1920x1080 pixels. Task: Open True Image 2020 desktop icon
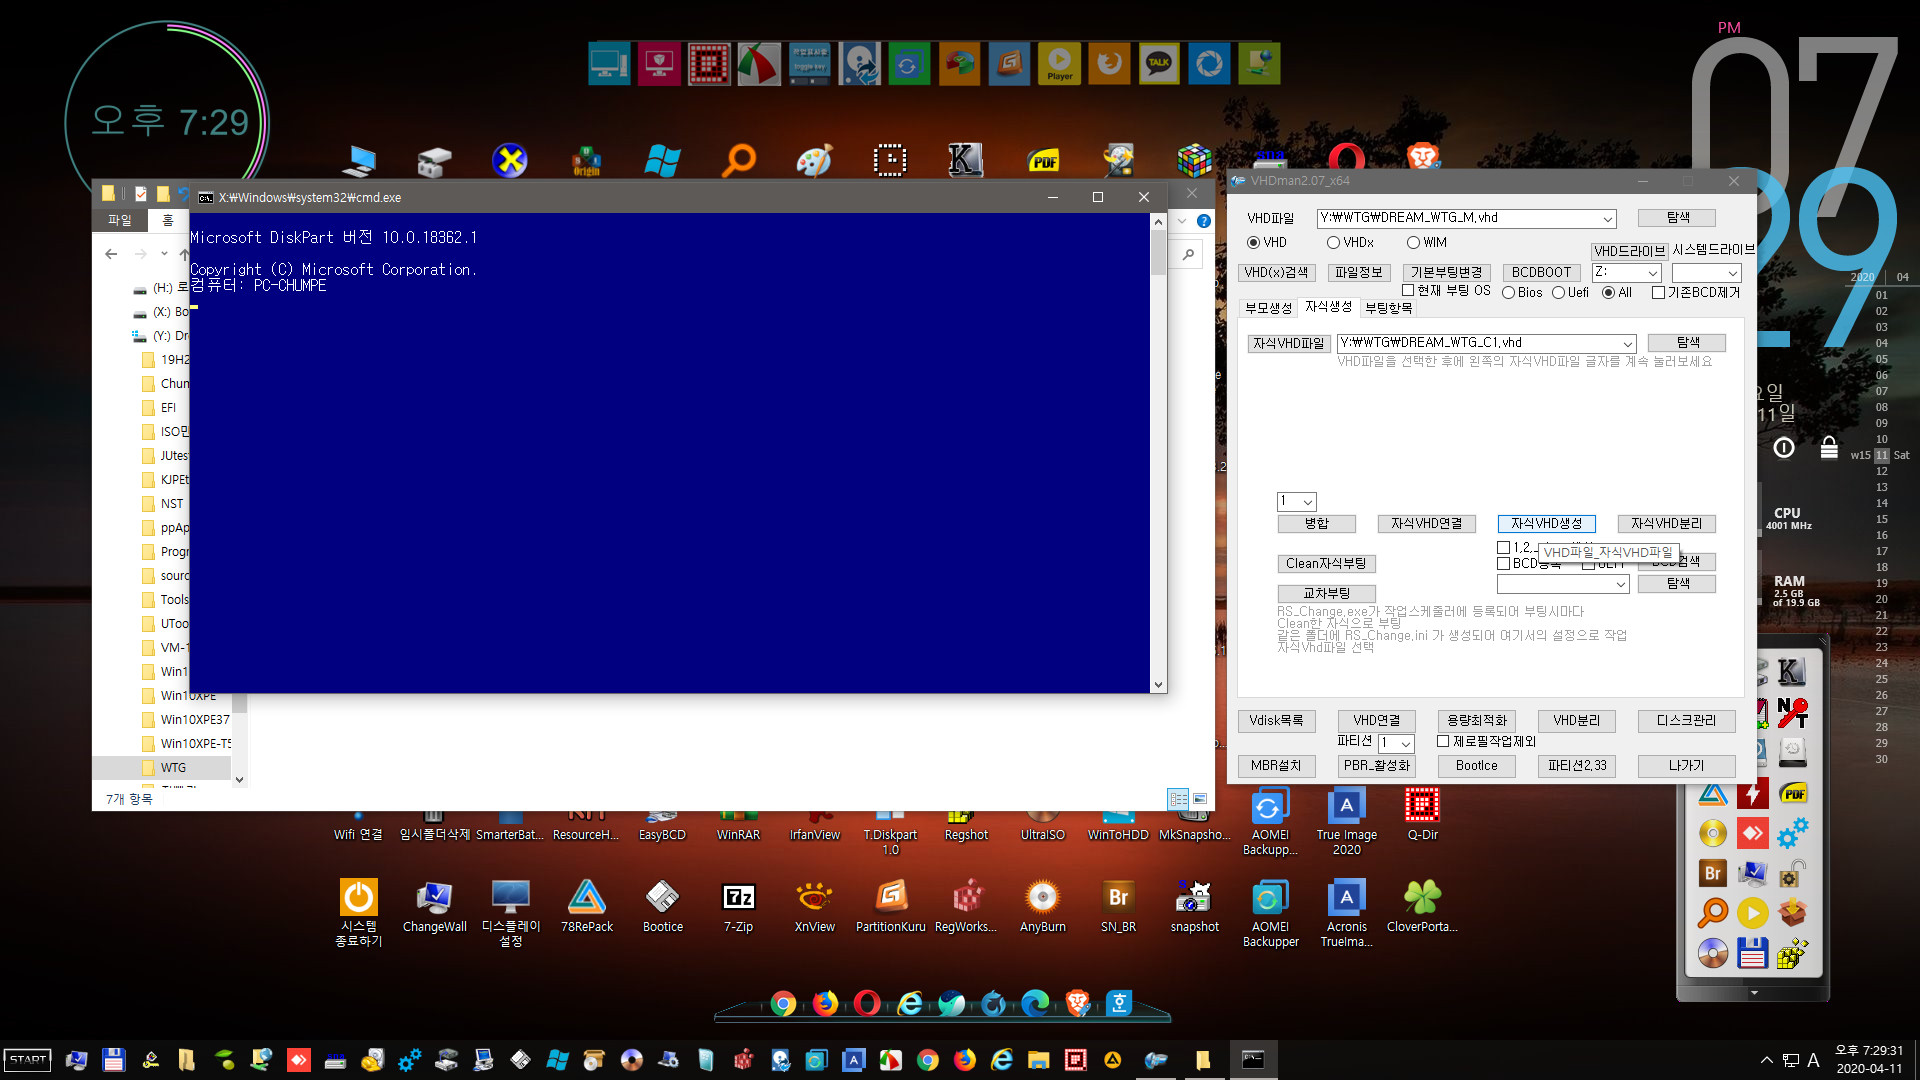[x=1346, y=821]
